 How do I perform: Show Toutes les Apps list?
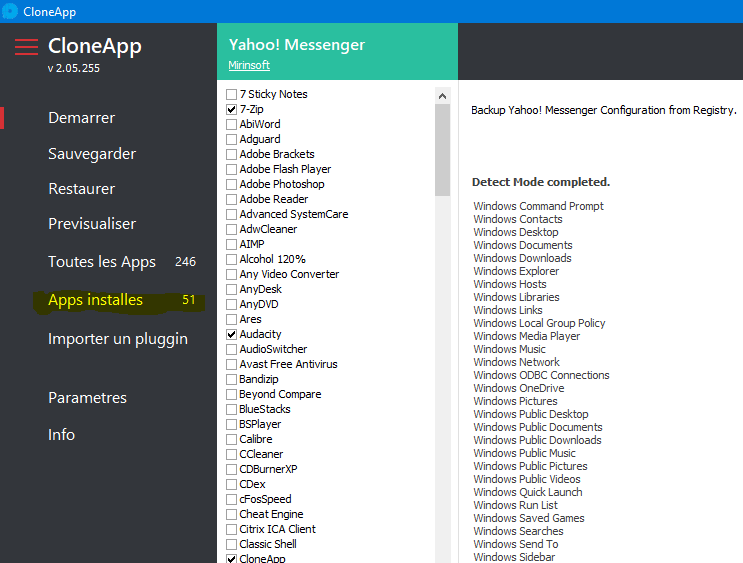102,262
